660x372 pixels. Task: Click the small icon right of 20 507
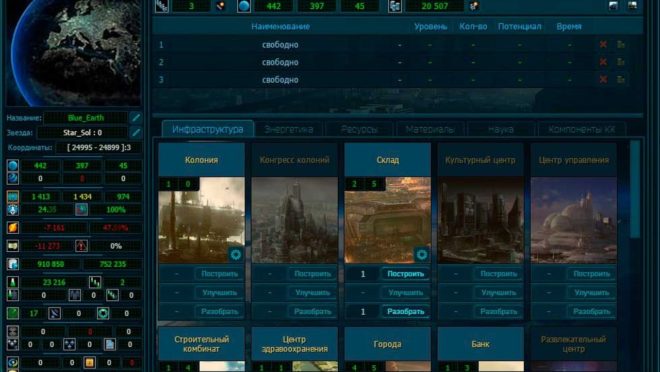pyautogui.click(x=474, y=6)
